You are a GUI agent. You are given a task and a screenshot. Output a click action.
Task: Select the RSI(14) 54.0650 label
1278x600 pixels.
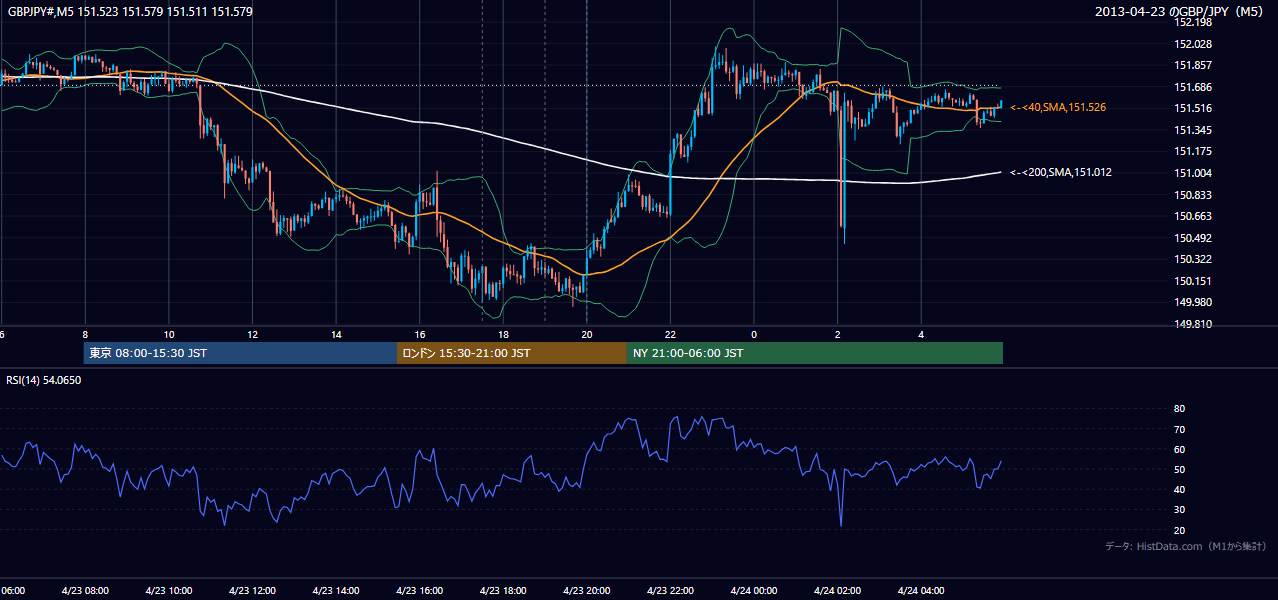(44, 380)
